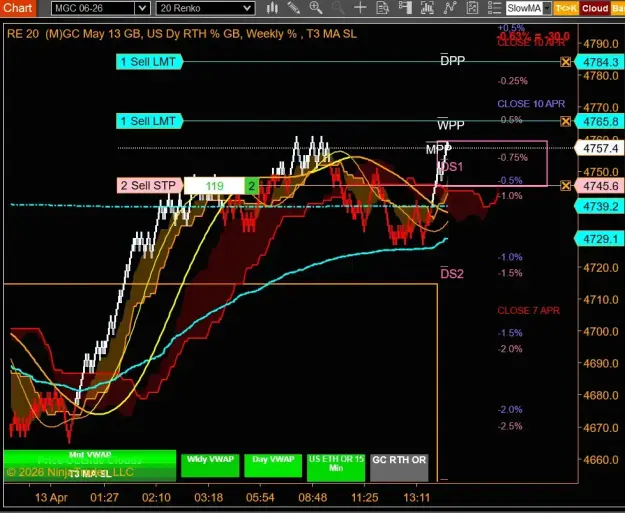Click the T3 MA SL label button
Image resolution: width=625 pixels, height=513 pixels.
90,474
